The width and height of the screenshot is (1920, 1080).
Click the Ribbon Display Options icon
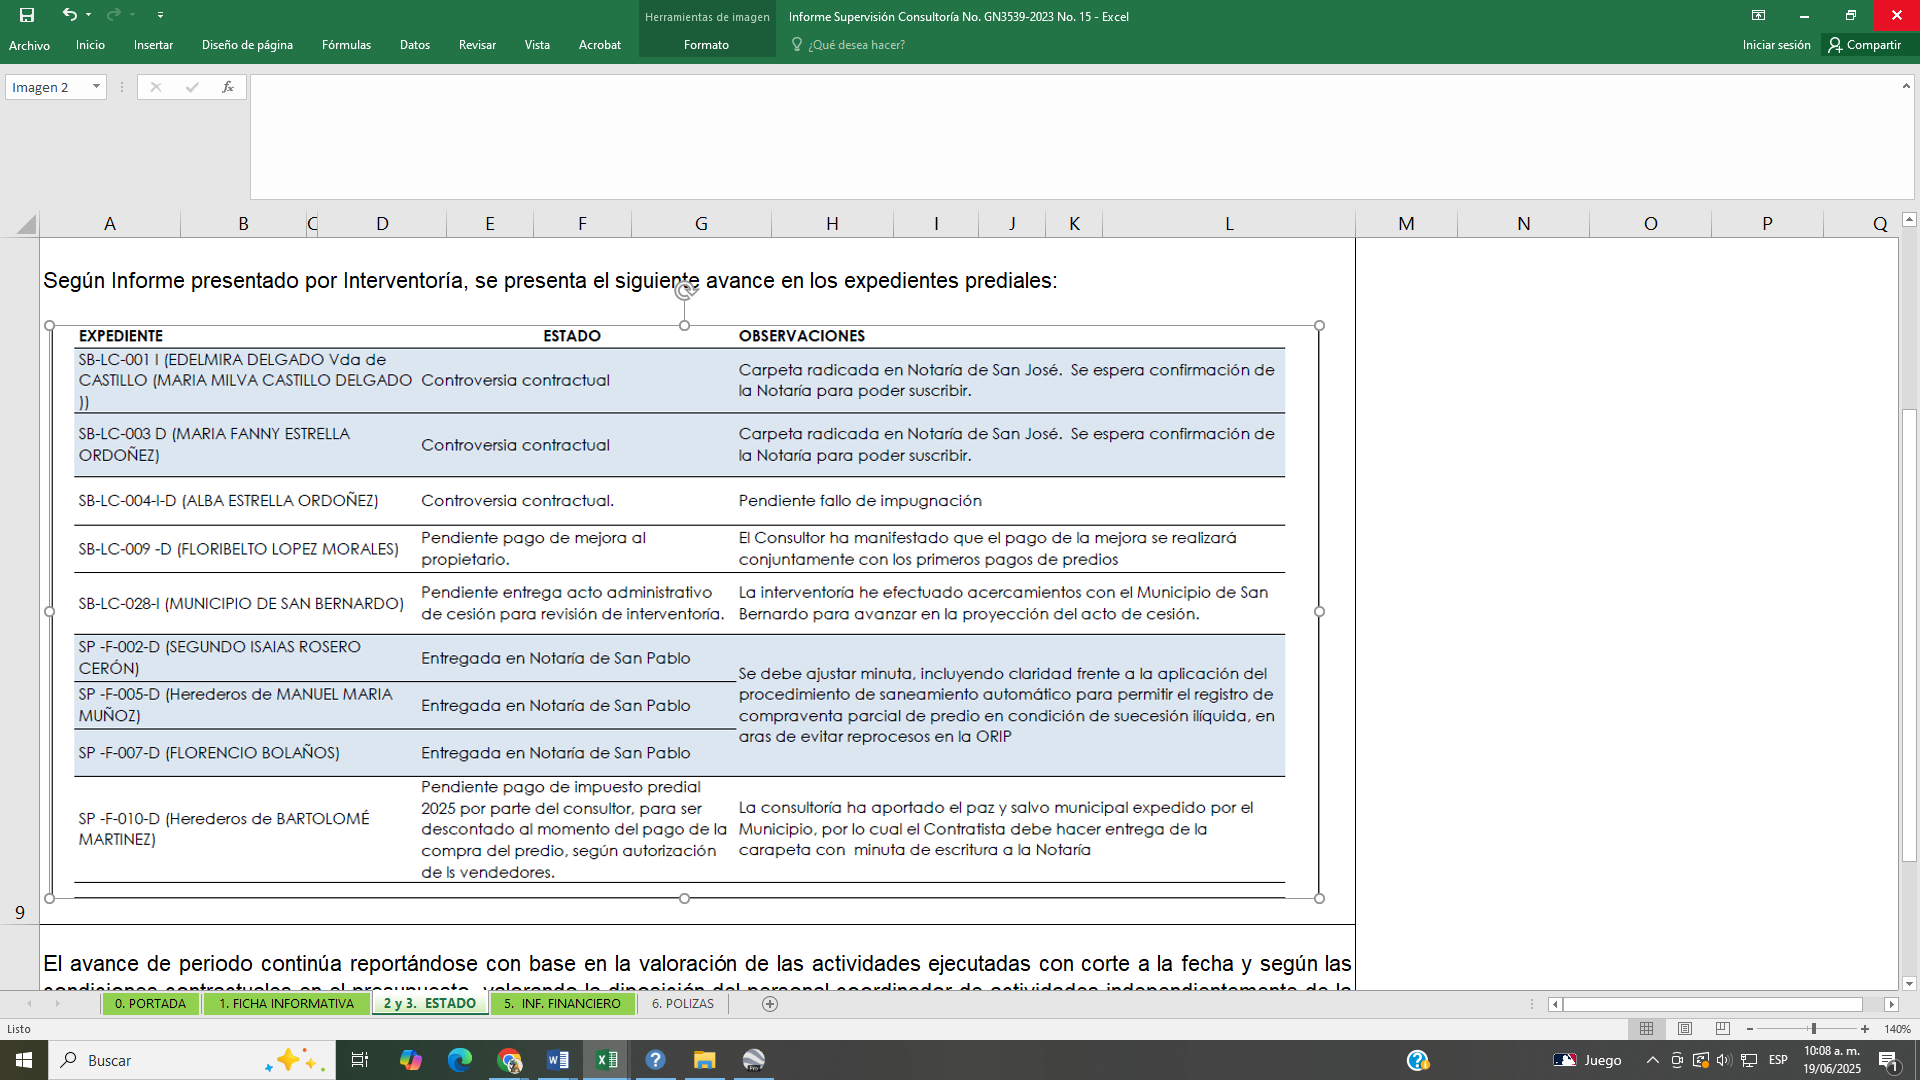pos(1758,15)
